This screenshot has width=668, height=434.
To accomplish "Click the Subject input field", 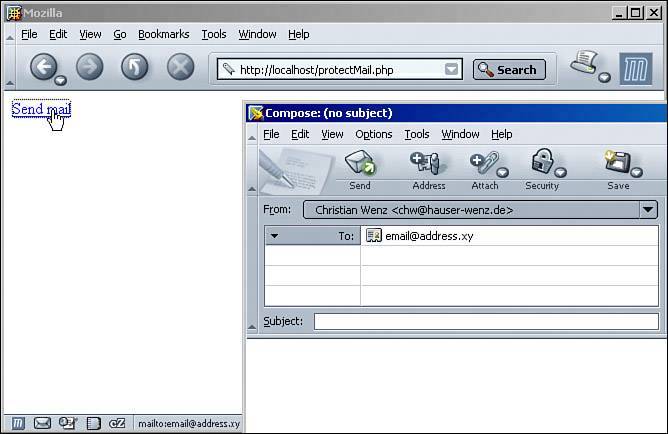I will [486, 321].
